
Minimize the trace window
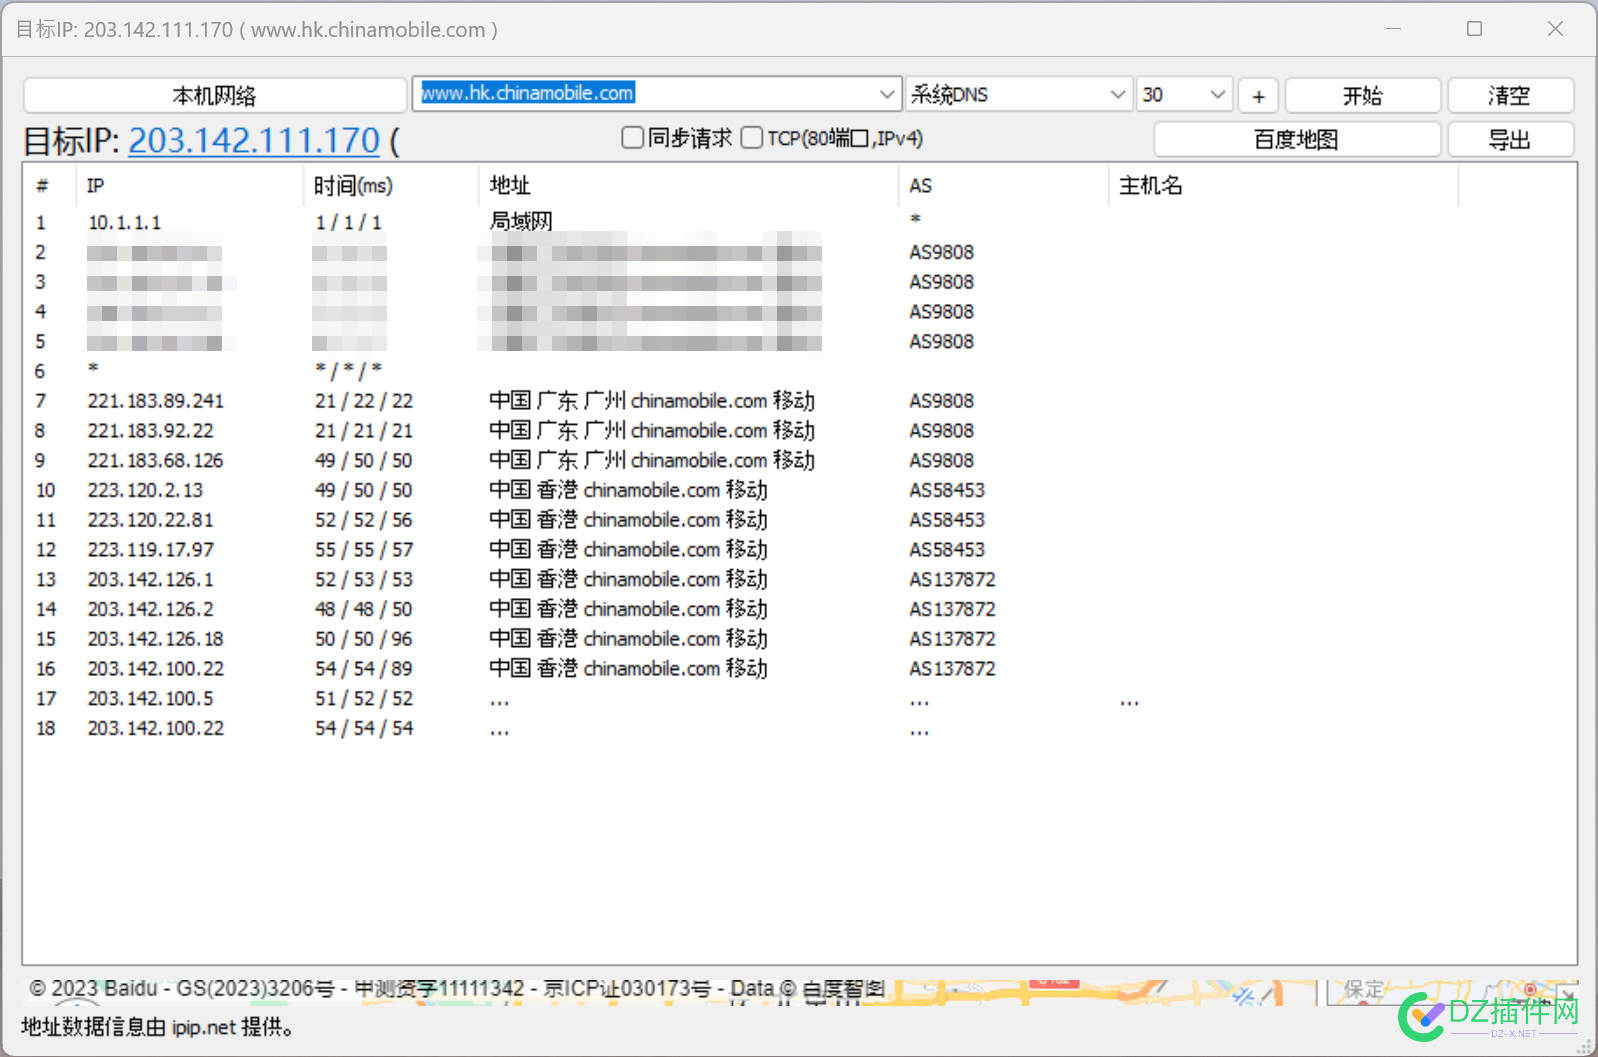(1393, 29)
